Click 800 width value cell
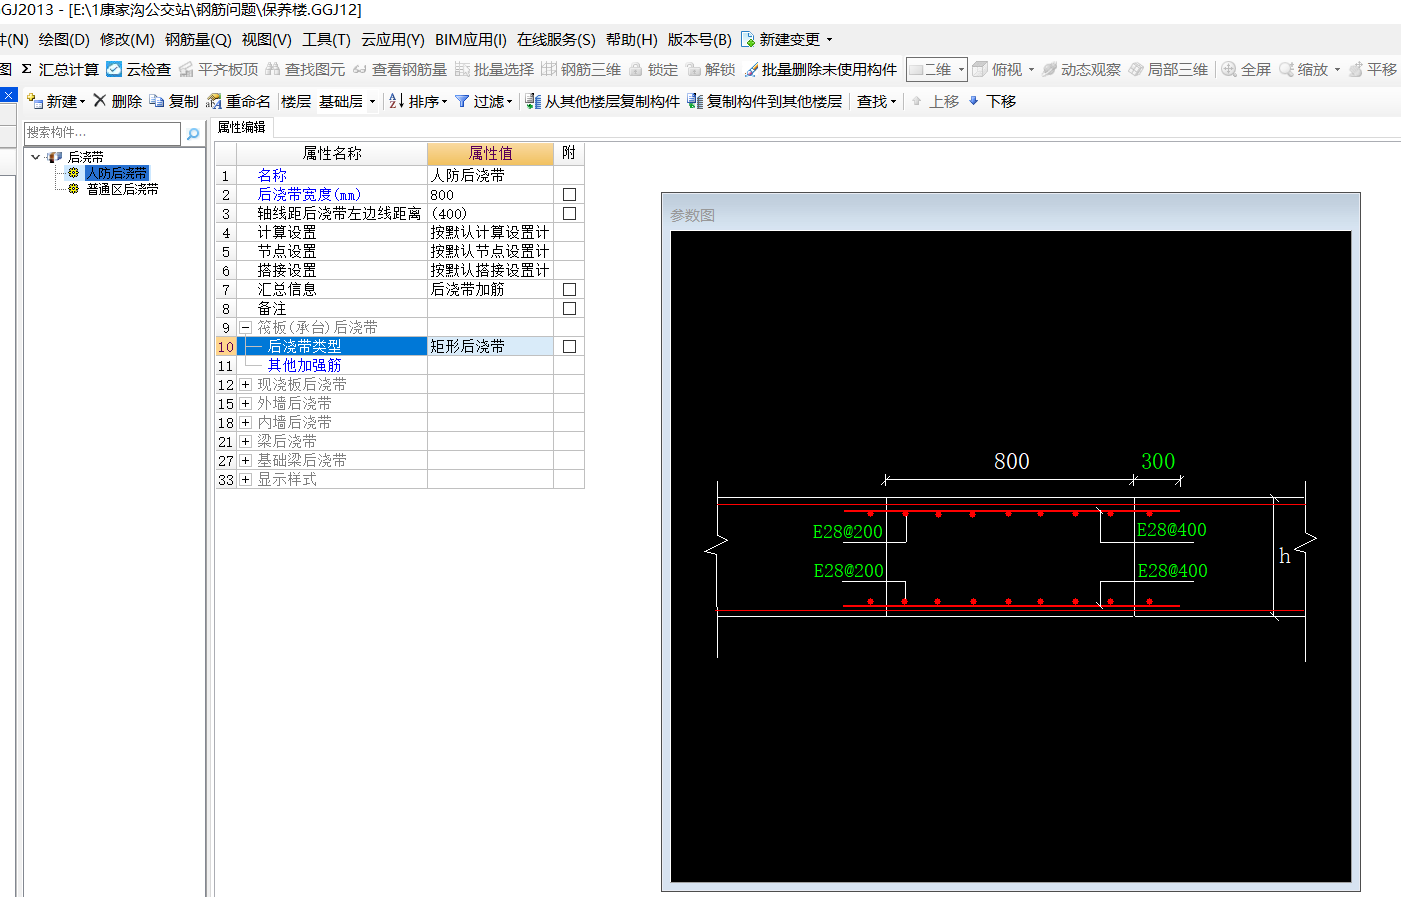The height and width of the screenshot is (897, 1401). (x=490, y=194)
